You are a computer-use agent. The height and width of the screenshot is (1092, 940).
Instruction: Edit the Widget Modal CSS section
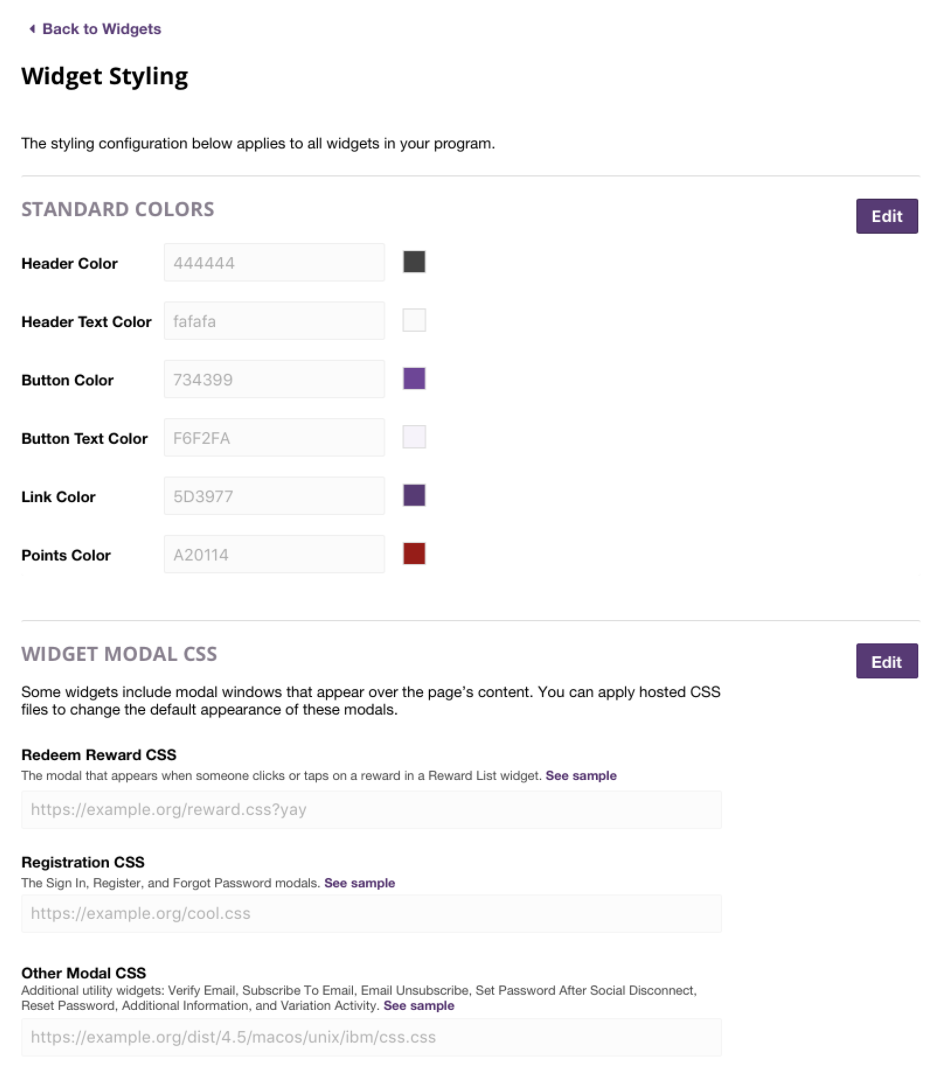[886, 661]
